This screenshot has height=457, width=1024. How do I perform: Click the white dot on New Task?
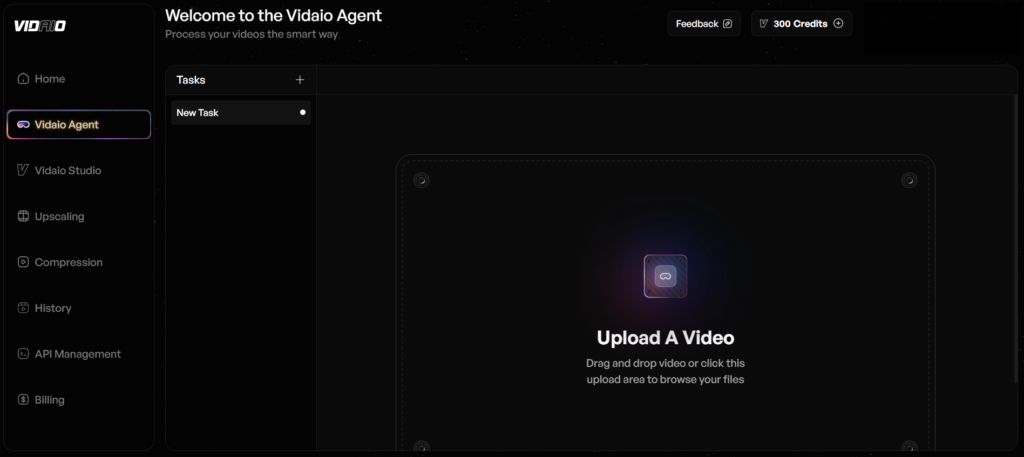[x=302, y=112]
